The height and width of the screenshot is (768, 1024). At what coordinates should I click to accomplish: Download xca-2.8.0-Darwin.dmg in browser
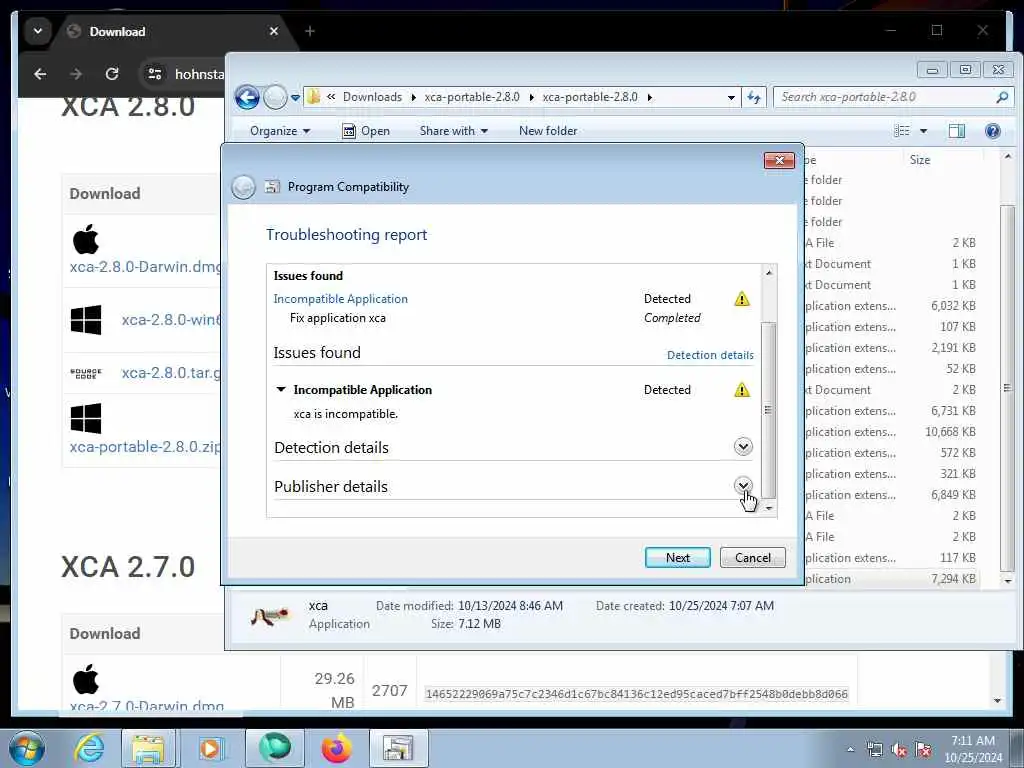146,266
